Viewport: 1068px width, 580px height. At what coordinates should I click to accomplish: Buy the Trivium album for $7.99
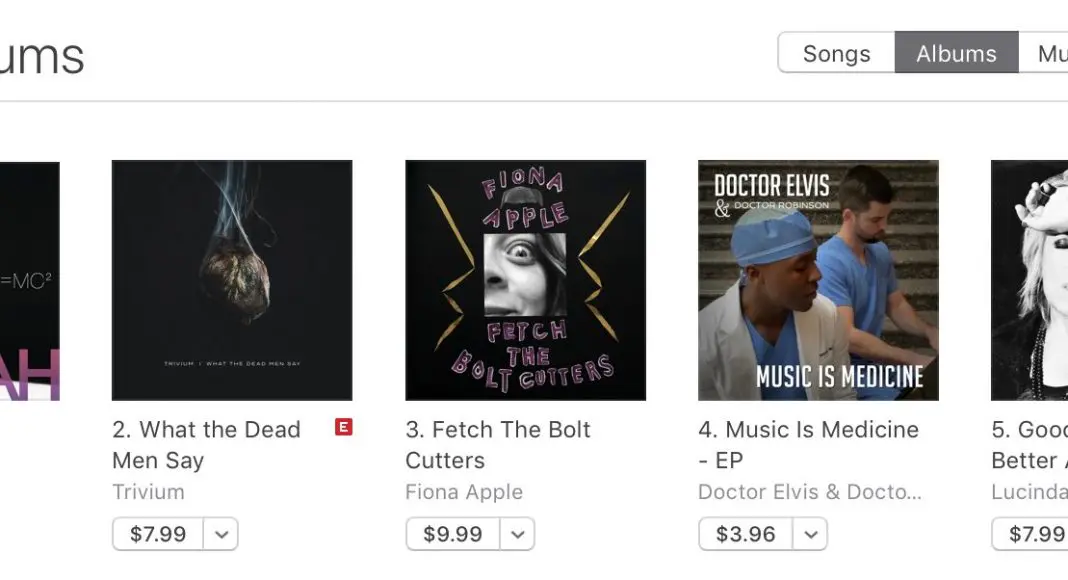[158, 534]
